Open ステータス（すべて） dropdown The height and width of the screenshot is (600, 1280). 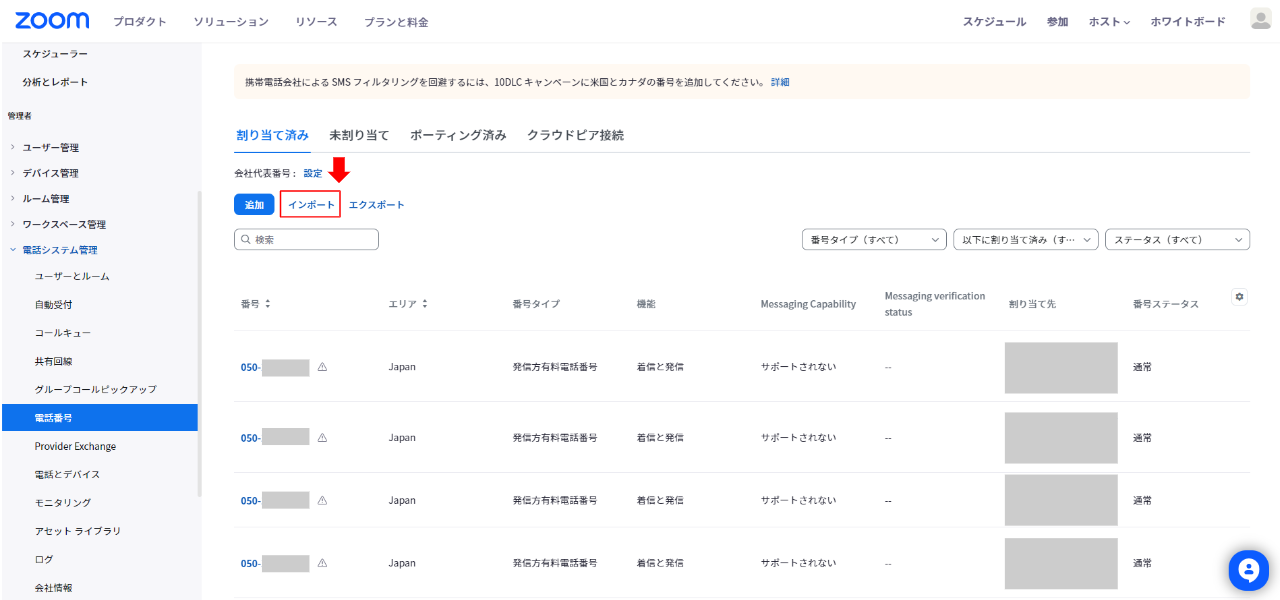[1177, 240]
